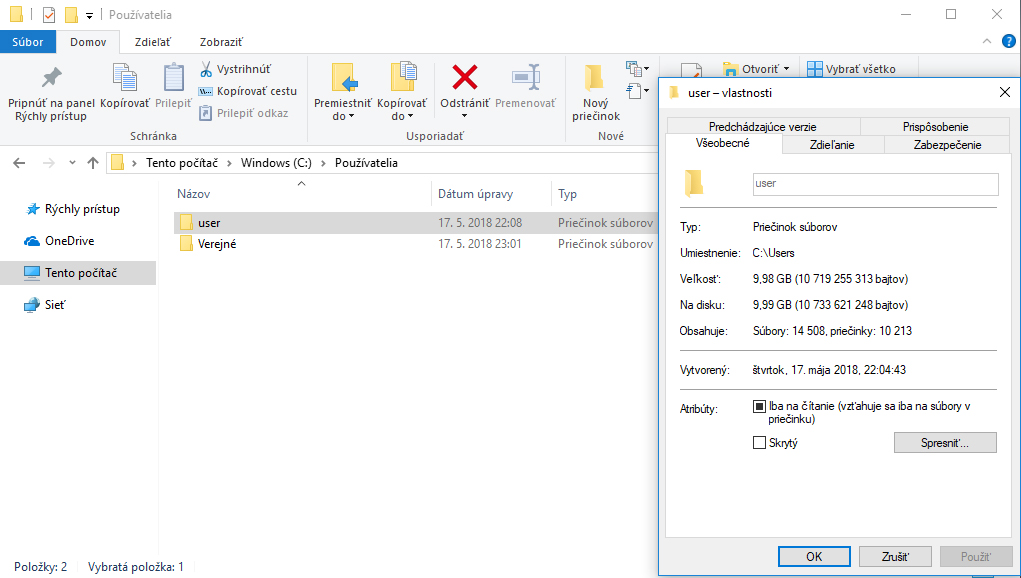Click the Prilepiť paste icon
The height and width of the screenshot is (578, 1021).
click(173, 77)
